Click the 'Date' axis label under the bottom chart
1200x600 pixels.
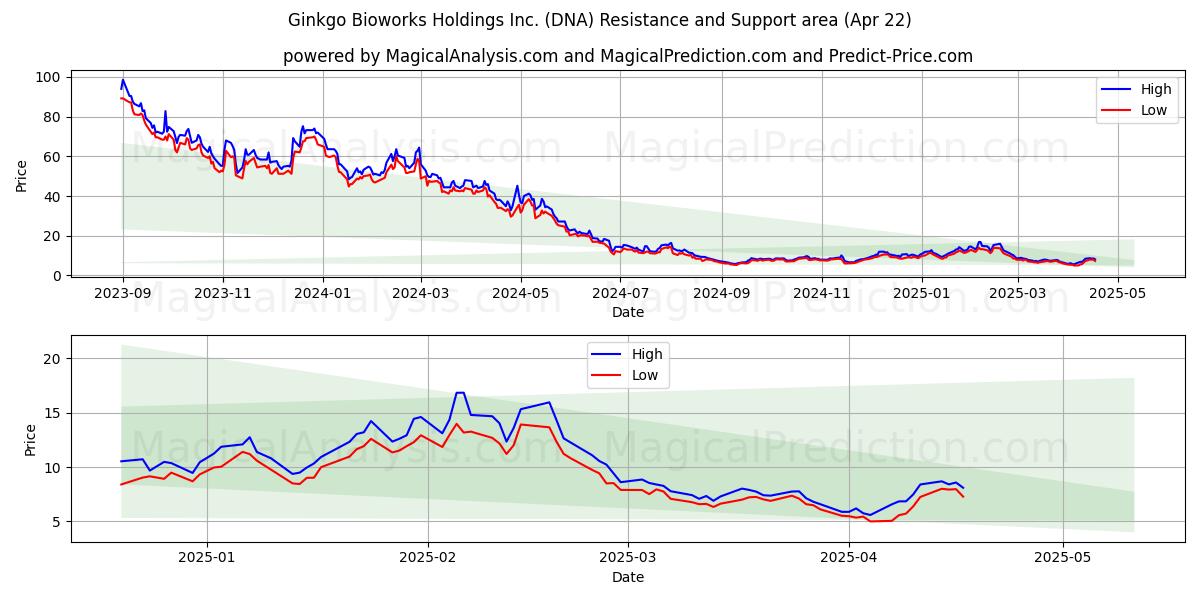tap(628, 577)
